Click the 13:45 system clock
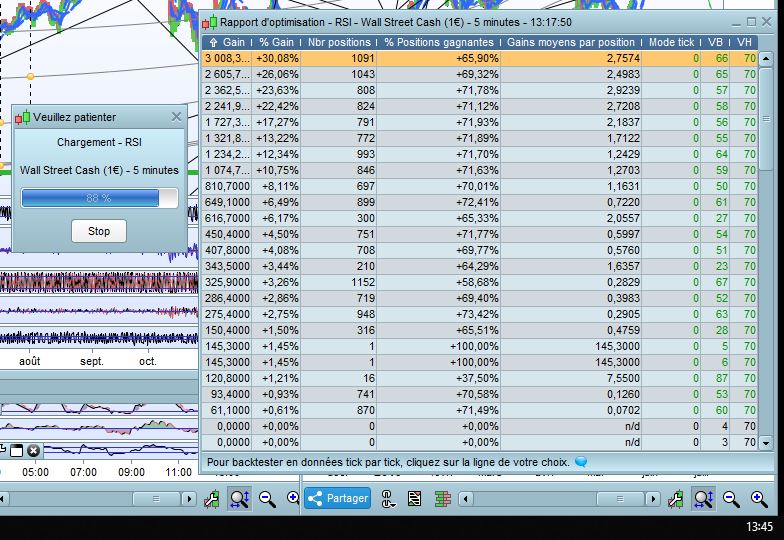 click(x=759, y=526)
